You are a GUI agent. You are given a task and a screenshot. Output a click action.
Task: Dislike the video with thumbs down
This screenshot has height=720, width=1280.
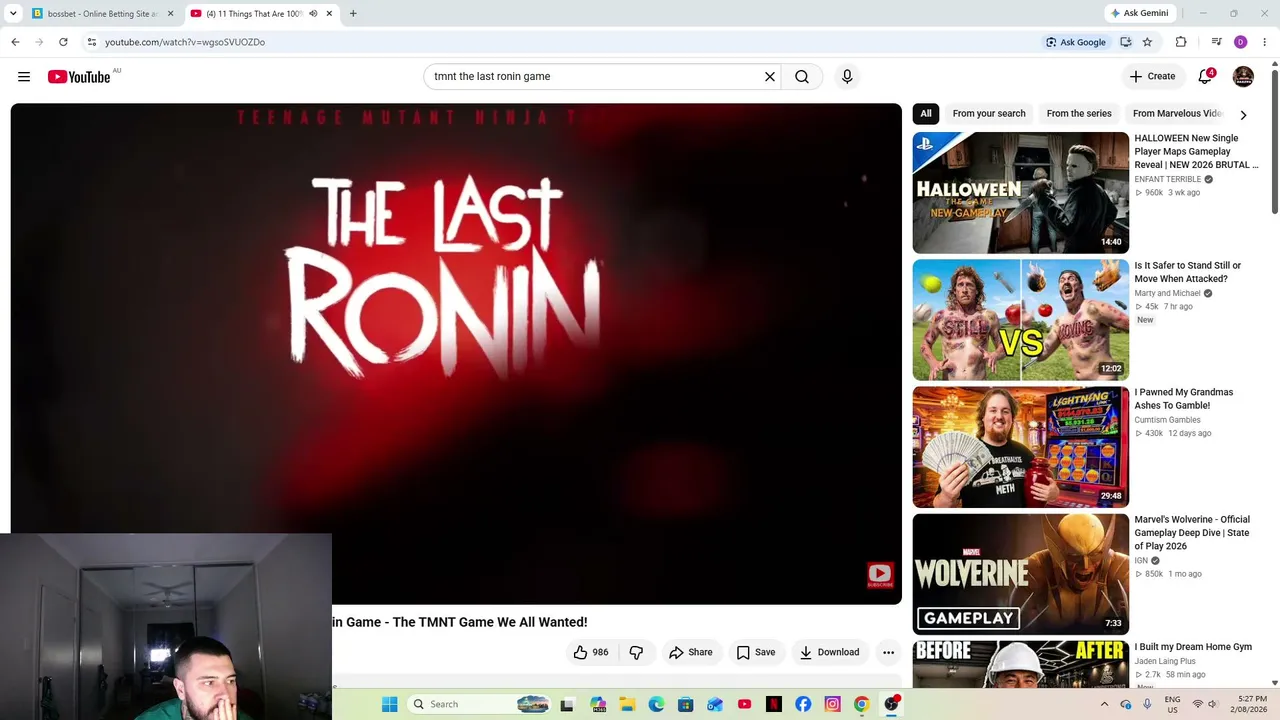(636, 652)
